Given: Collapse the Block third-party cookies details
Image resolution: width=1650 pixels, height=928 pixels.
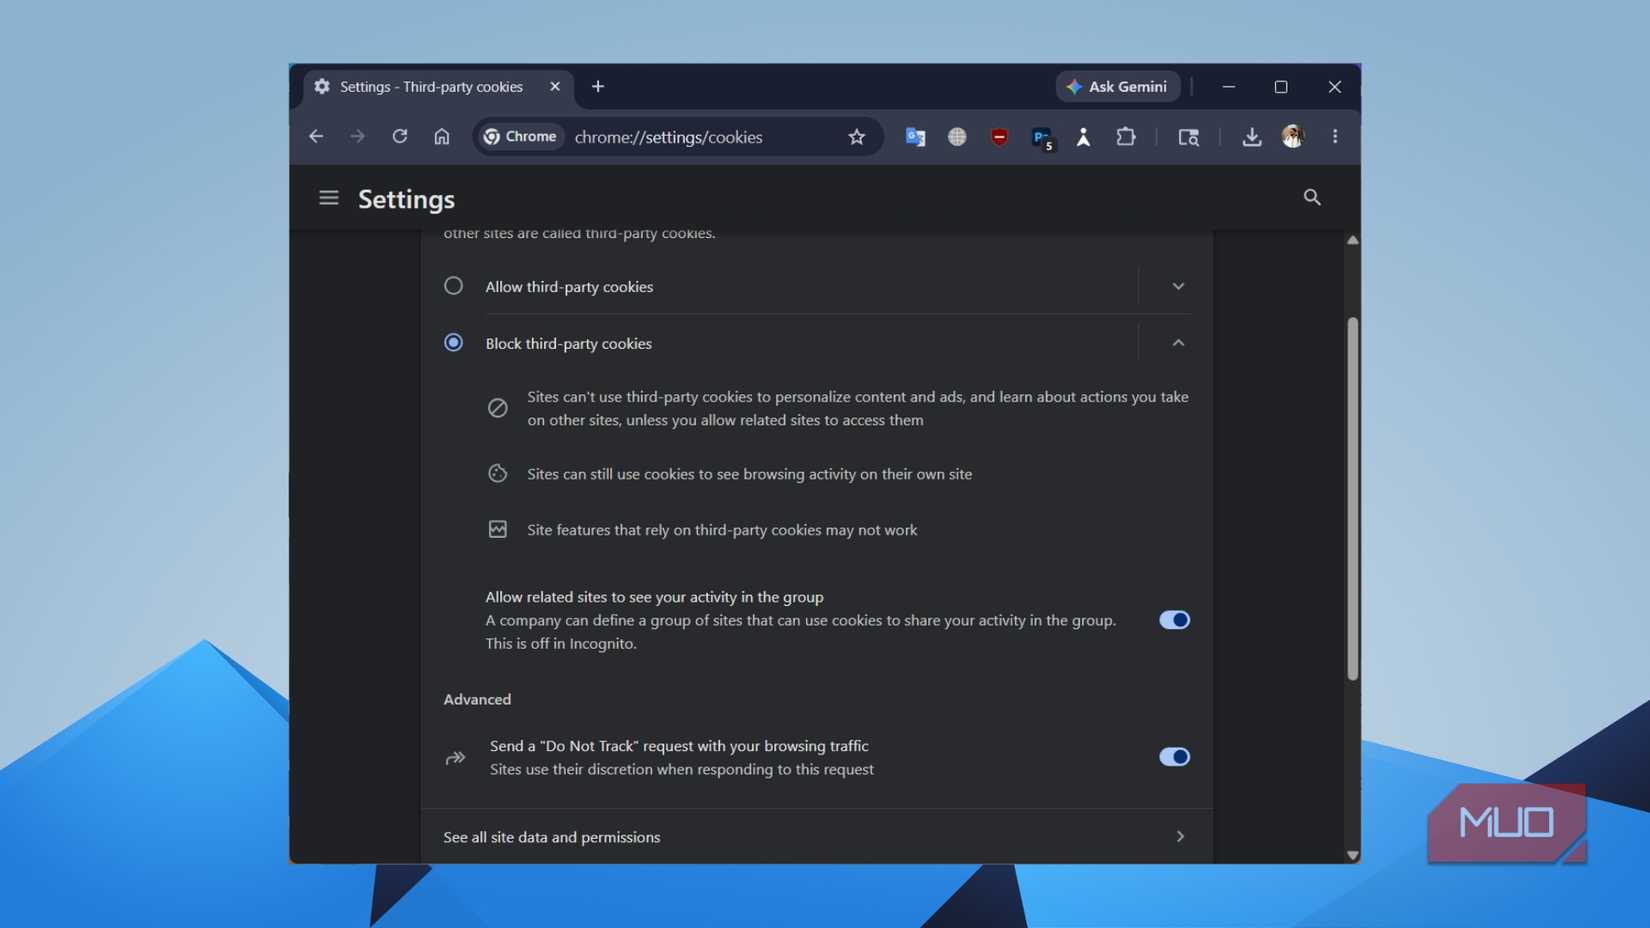Looking at the screenshot, I should click(1178, 343).
